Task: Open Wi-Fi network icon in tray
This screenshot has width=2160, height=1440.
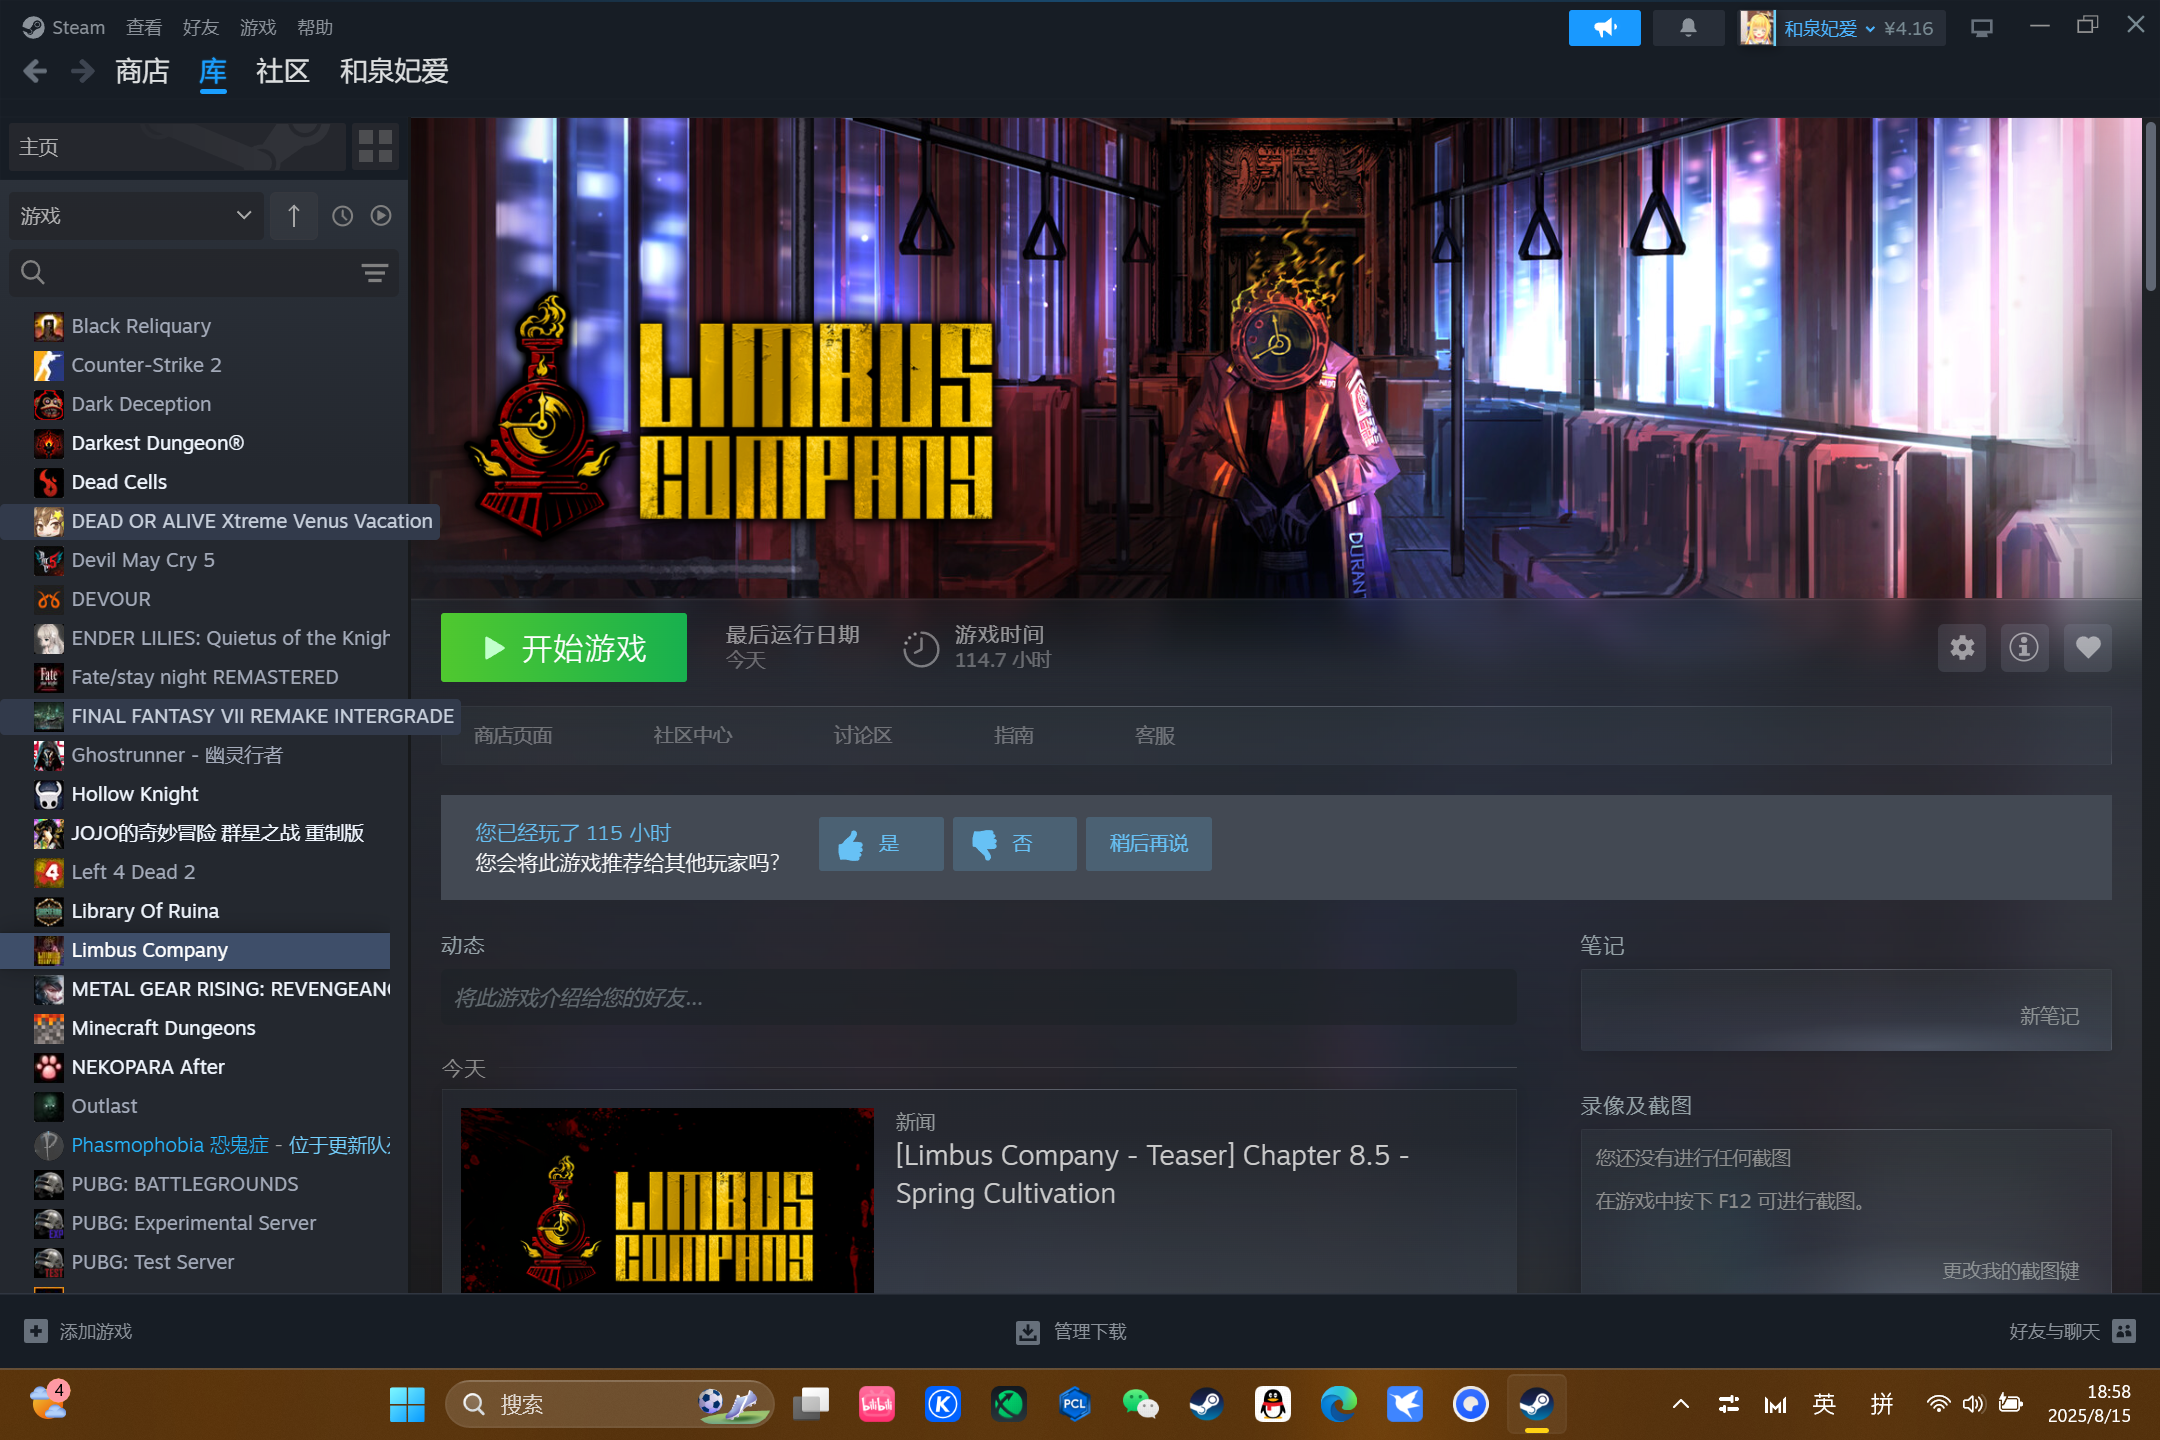Action: (x=1938, y=1404)
